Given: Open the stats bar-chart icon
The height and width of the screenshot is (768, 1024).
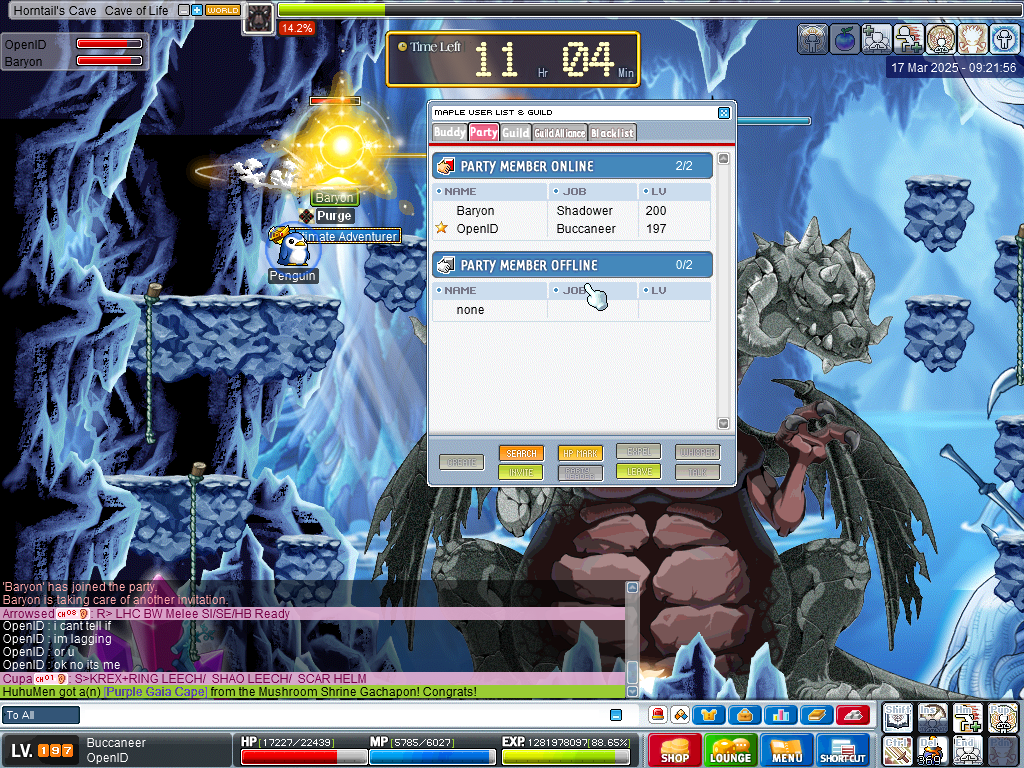Looking at the screenshot, I should point(780,715).
